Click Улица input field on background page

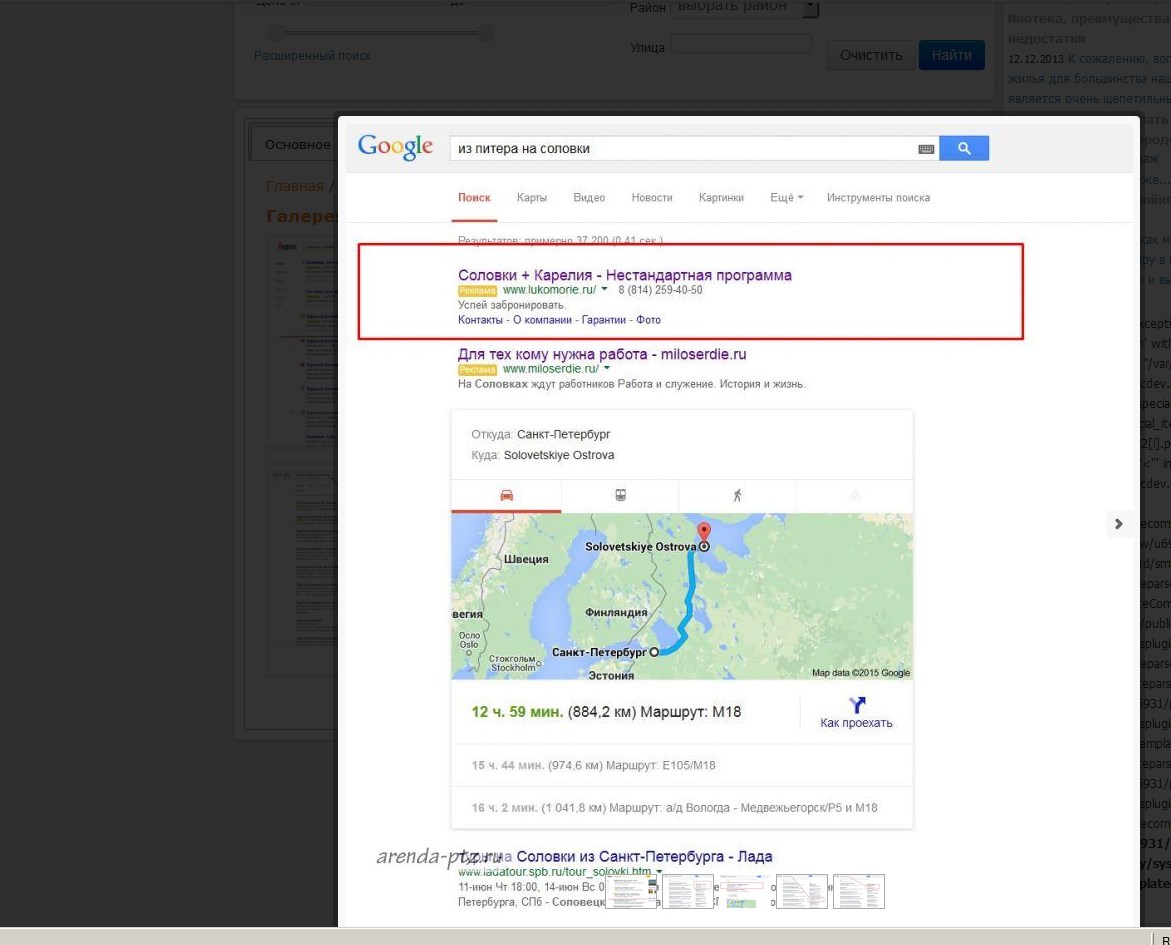pos(740,44)
